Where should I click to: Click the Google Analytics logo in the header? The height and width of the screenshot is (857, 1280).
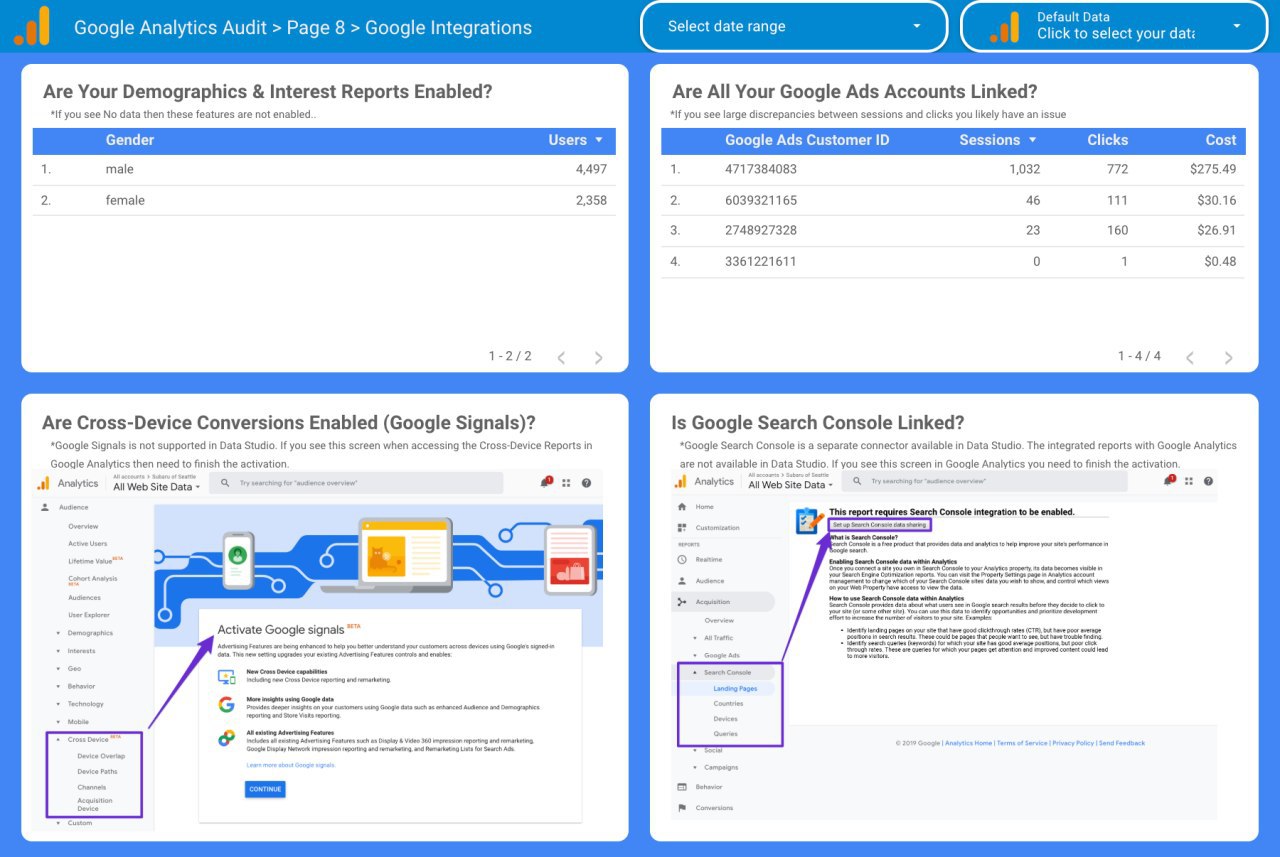coord(31,26)
